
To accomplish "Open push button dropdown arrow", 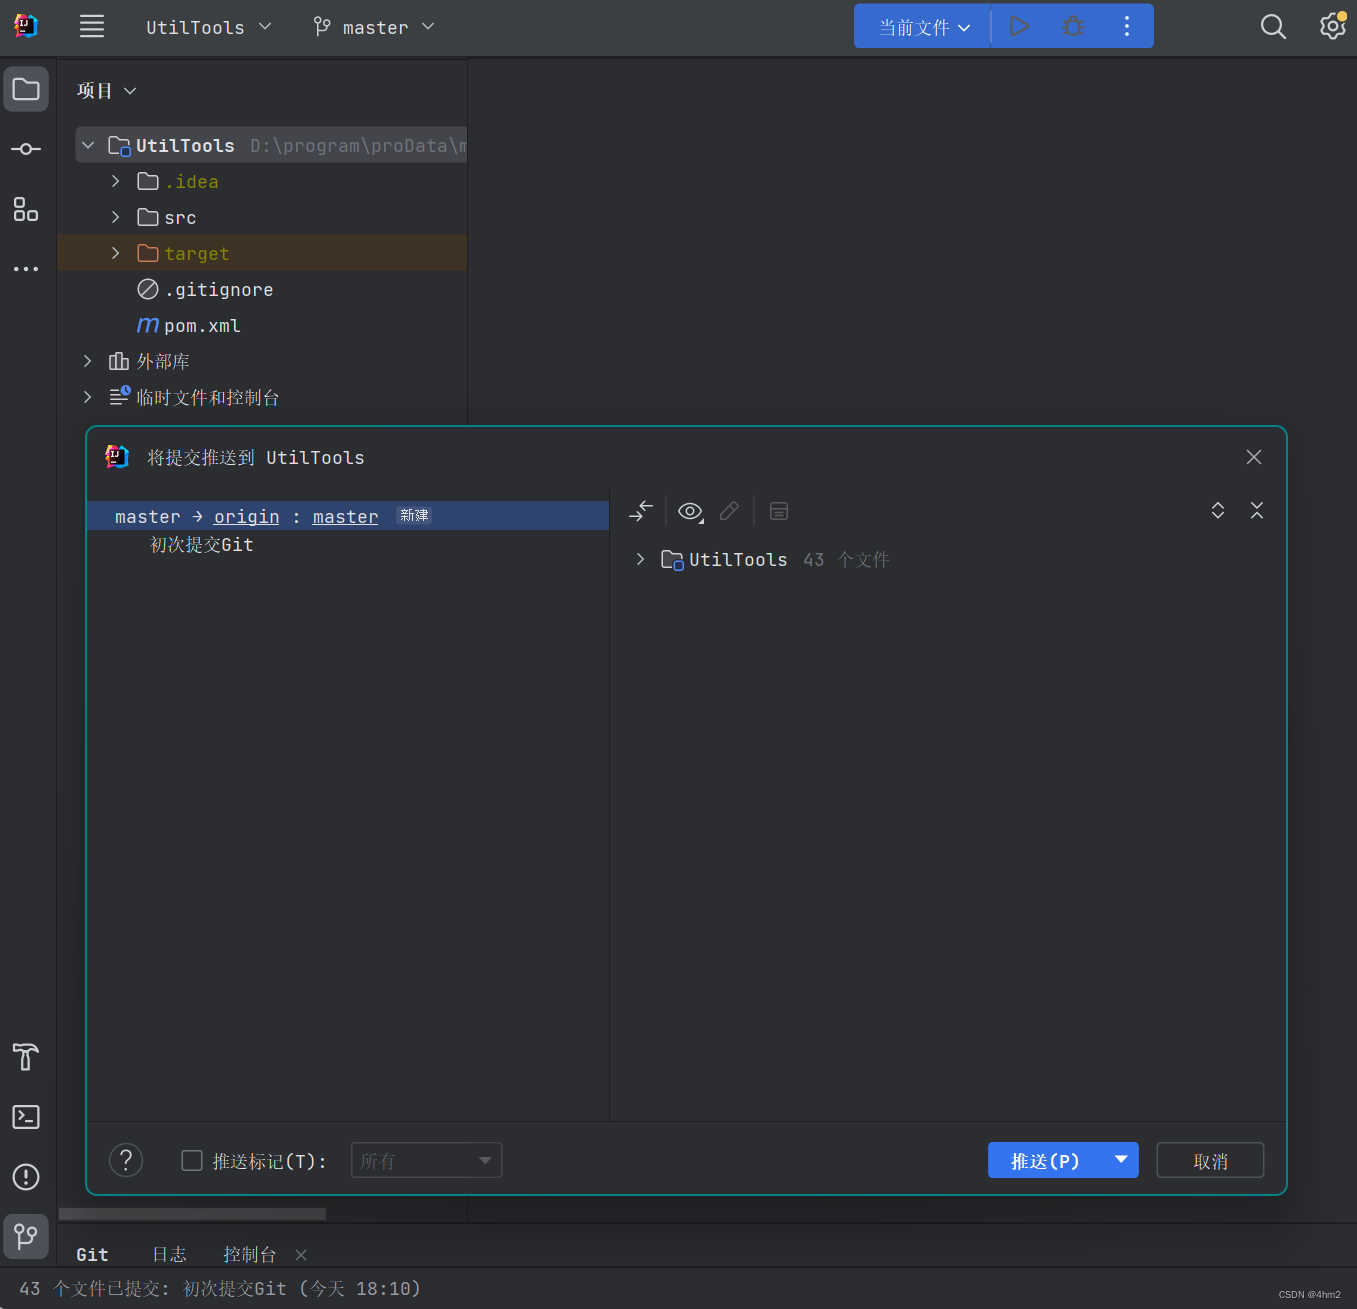I will click(1121, 1160).
